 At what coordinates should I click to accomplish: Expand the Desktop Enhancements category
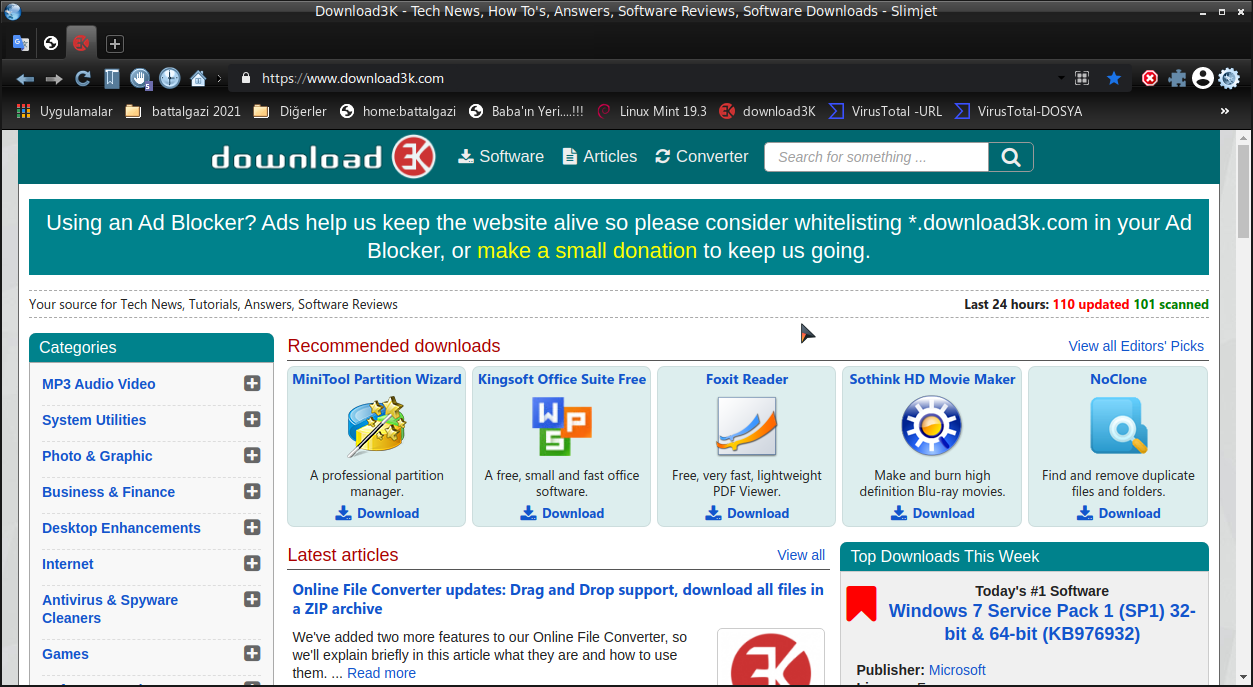[252, 527]
